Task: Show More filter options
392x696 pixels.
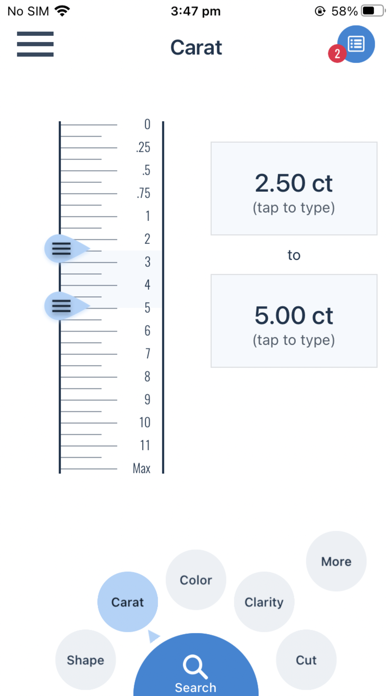Action: (x=336, y=562)
